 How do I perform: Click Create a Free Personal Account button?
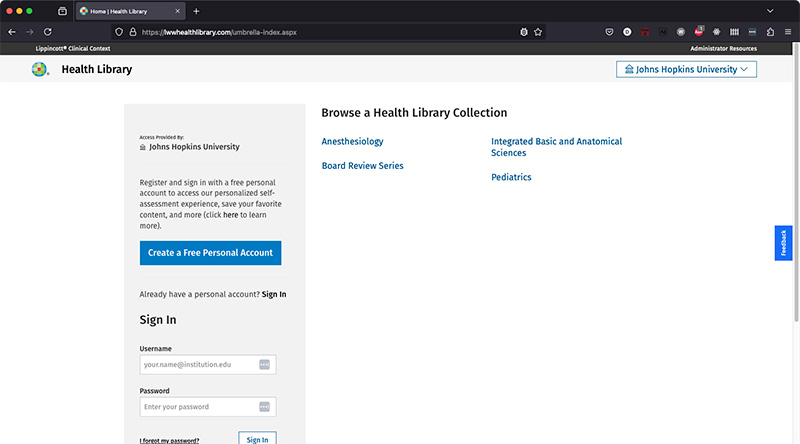[x=210, y=253]
